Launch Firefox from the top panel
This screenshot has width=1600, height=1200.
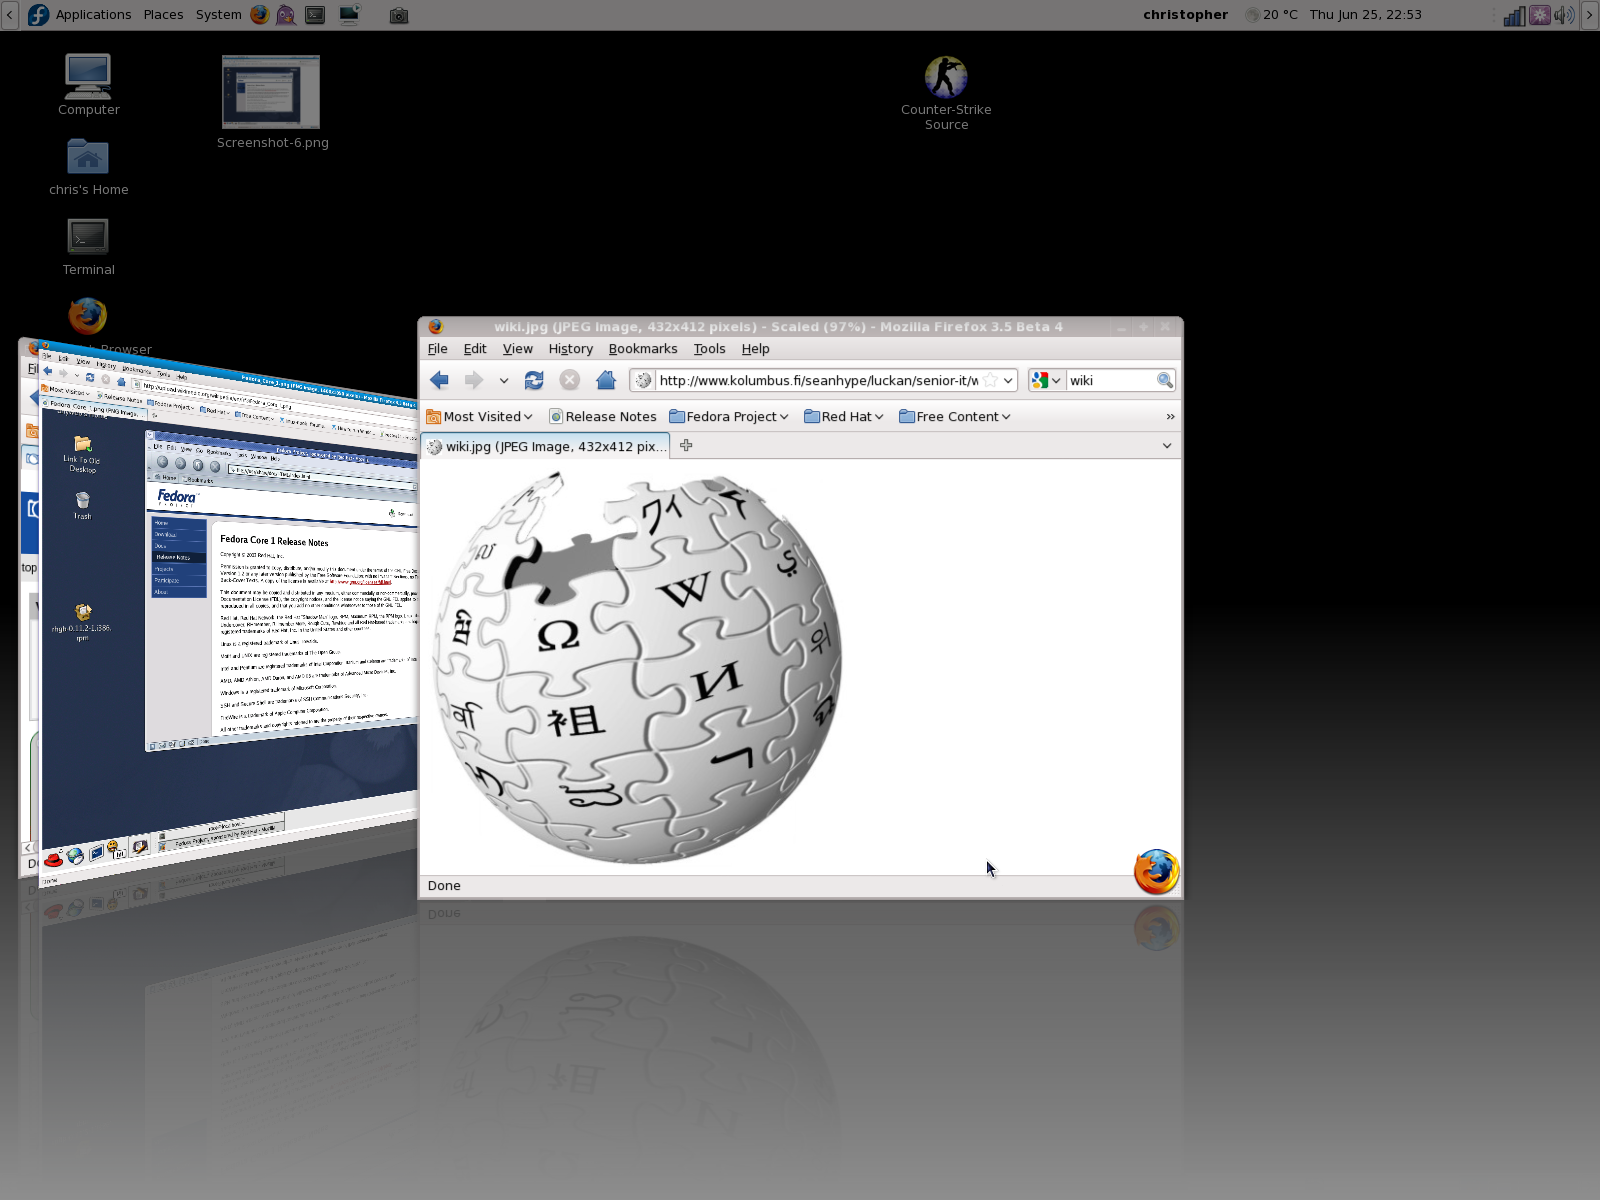pos(260,15)
